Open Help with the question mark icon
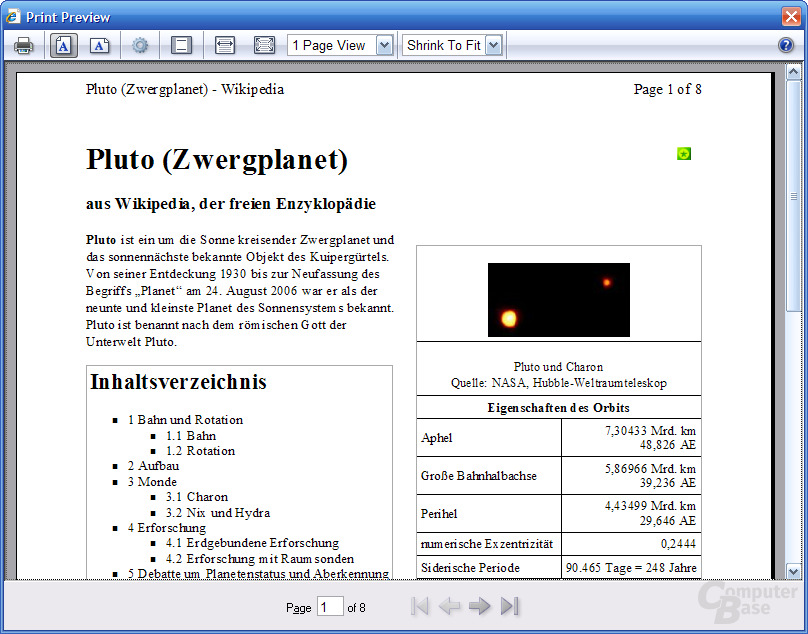 [x=785, y=45]
